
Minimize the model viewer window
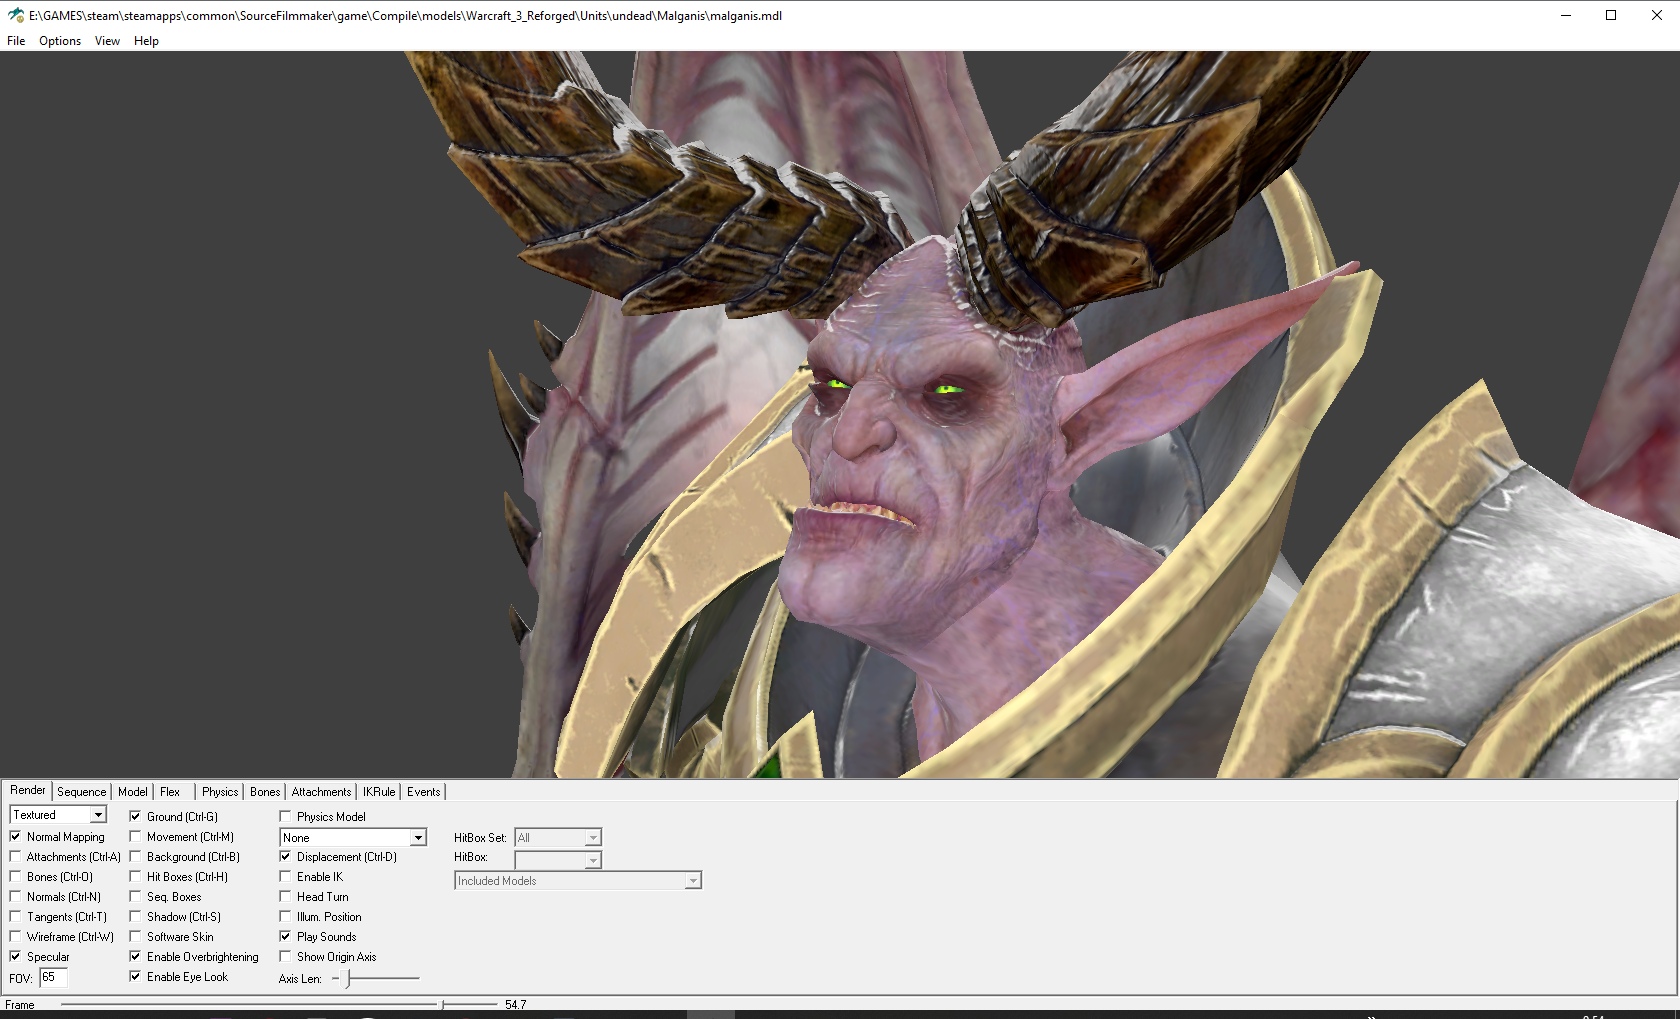click(1566, 15)
